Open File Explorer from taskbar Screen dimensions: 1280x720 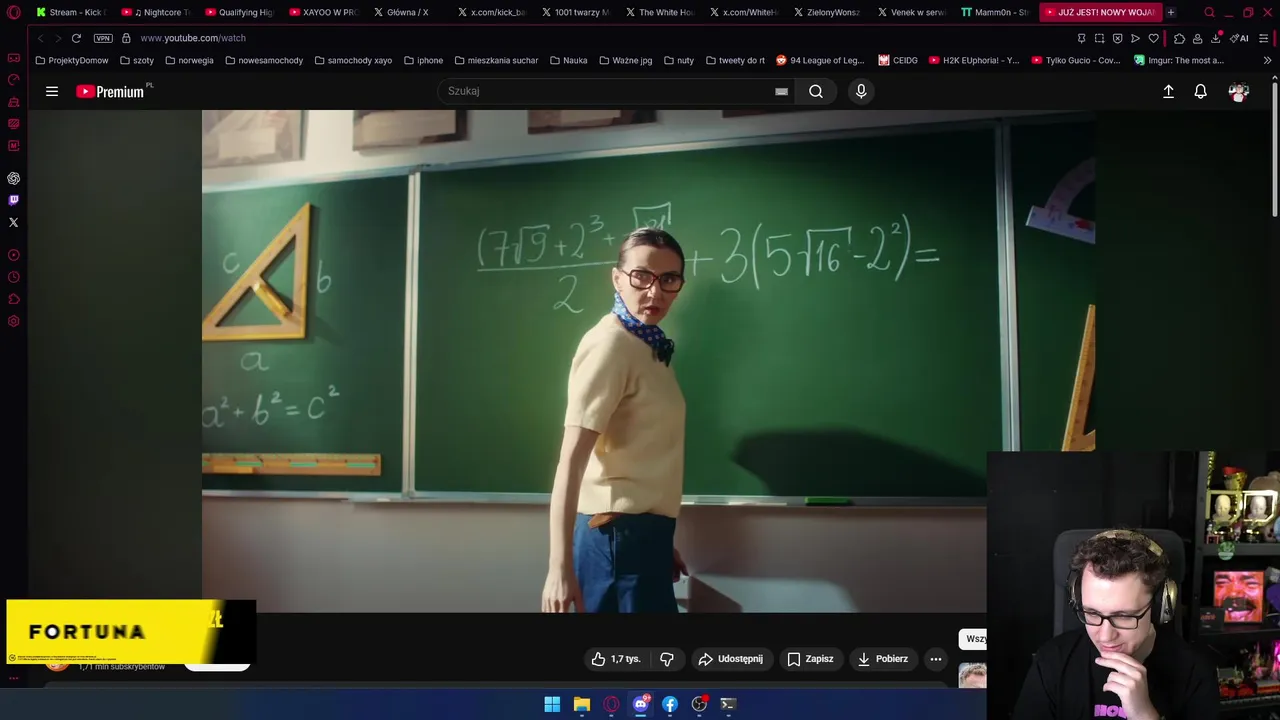581,704
